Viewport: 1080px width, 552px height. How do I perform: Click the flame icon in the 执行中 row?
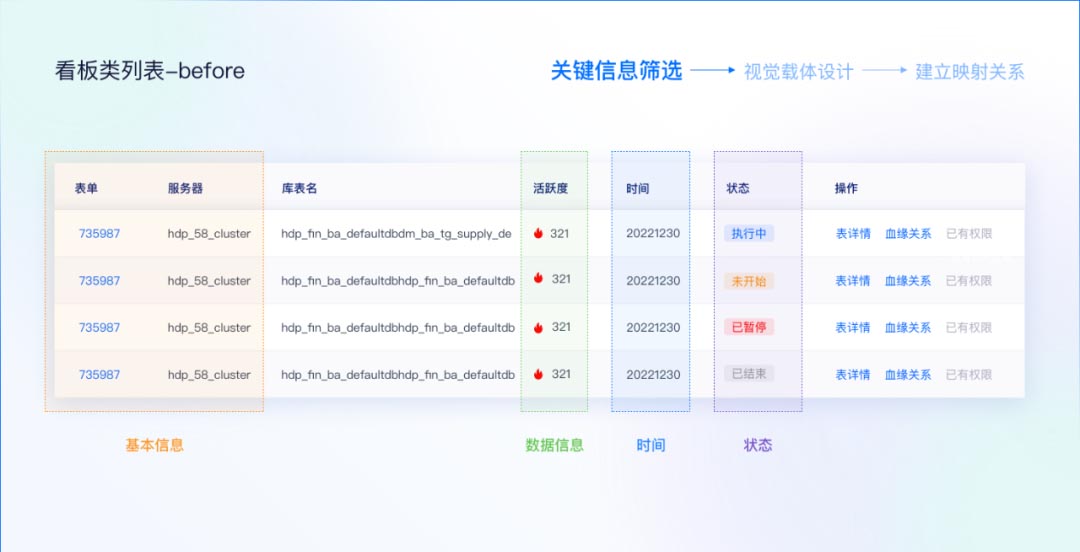(x=539, y=234)
